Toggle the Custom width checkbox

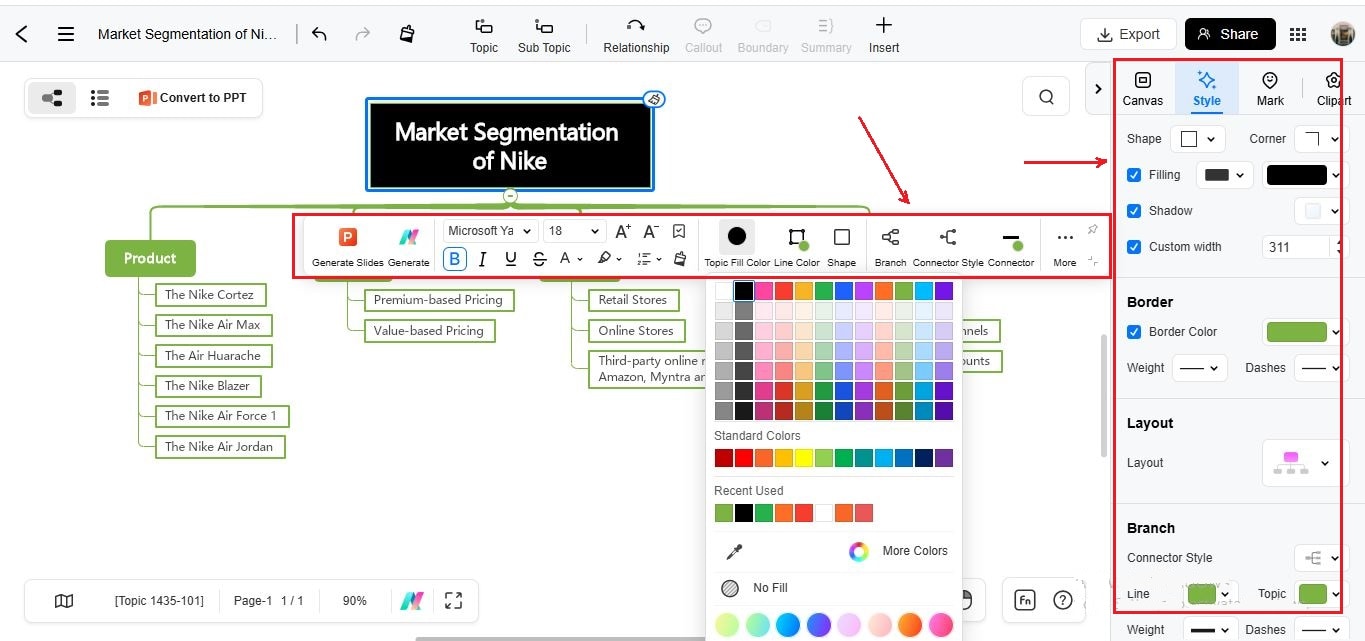click(1134, 247)
